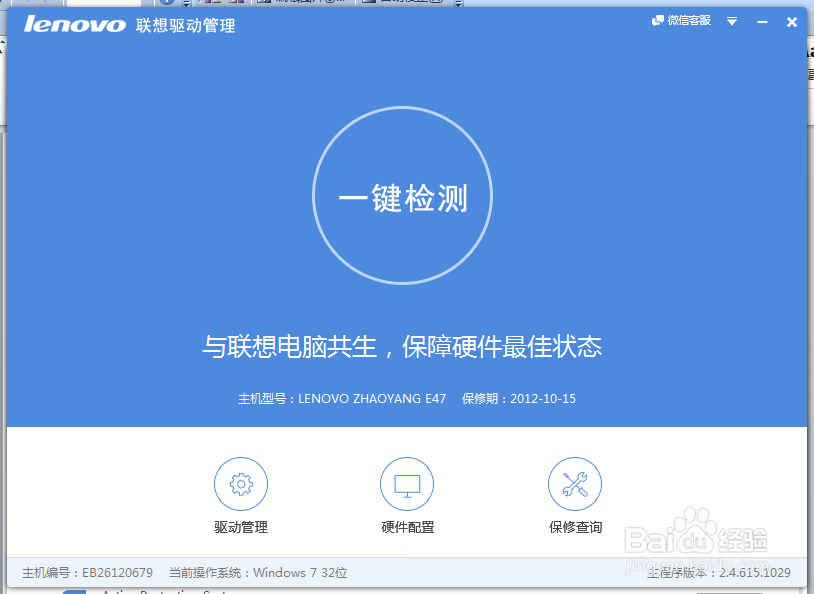
Task: Open 驱动管理 gear icon
Action: pyautogui.click(x=241, y=484)
